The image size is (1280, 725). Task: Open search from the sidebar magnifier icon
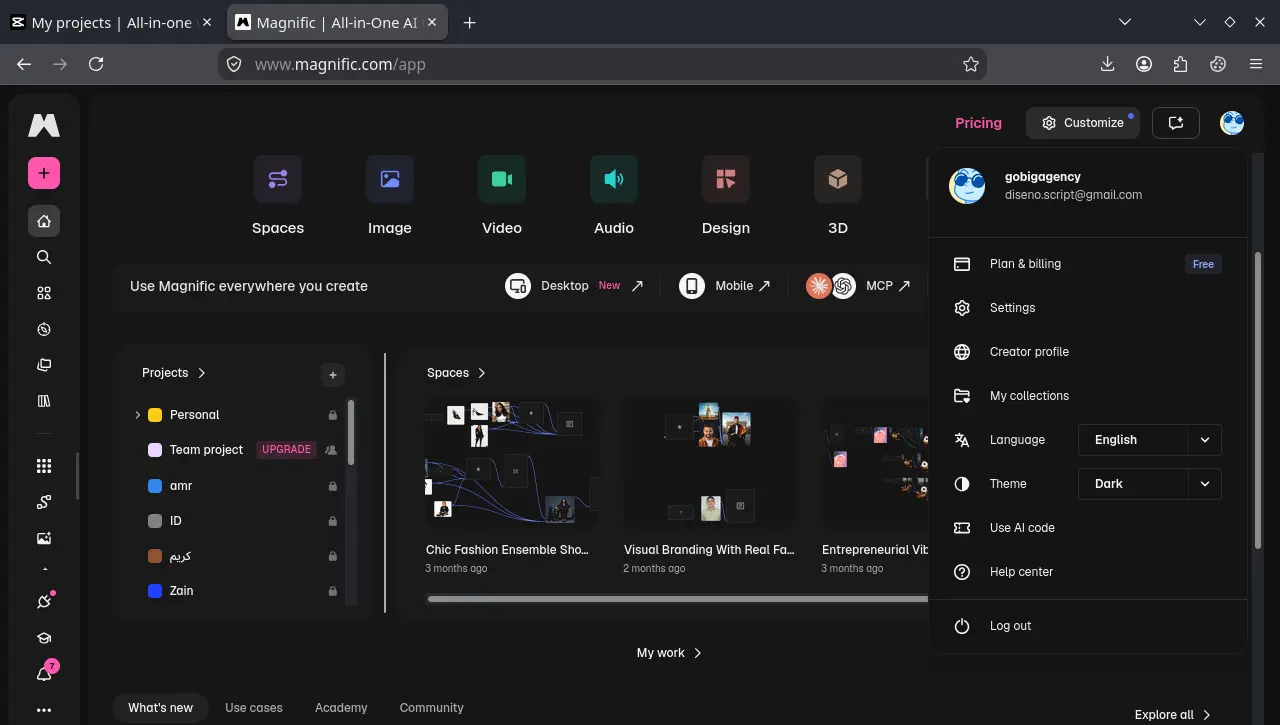pyautogui.click(x=44, y=257)
